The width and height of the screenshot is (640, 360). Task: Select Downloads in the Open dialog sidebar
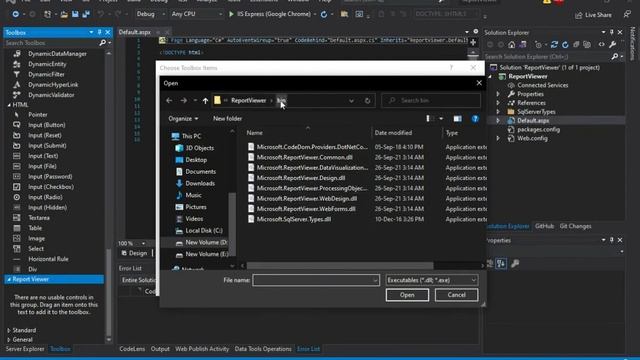(x=200, y=184)
